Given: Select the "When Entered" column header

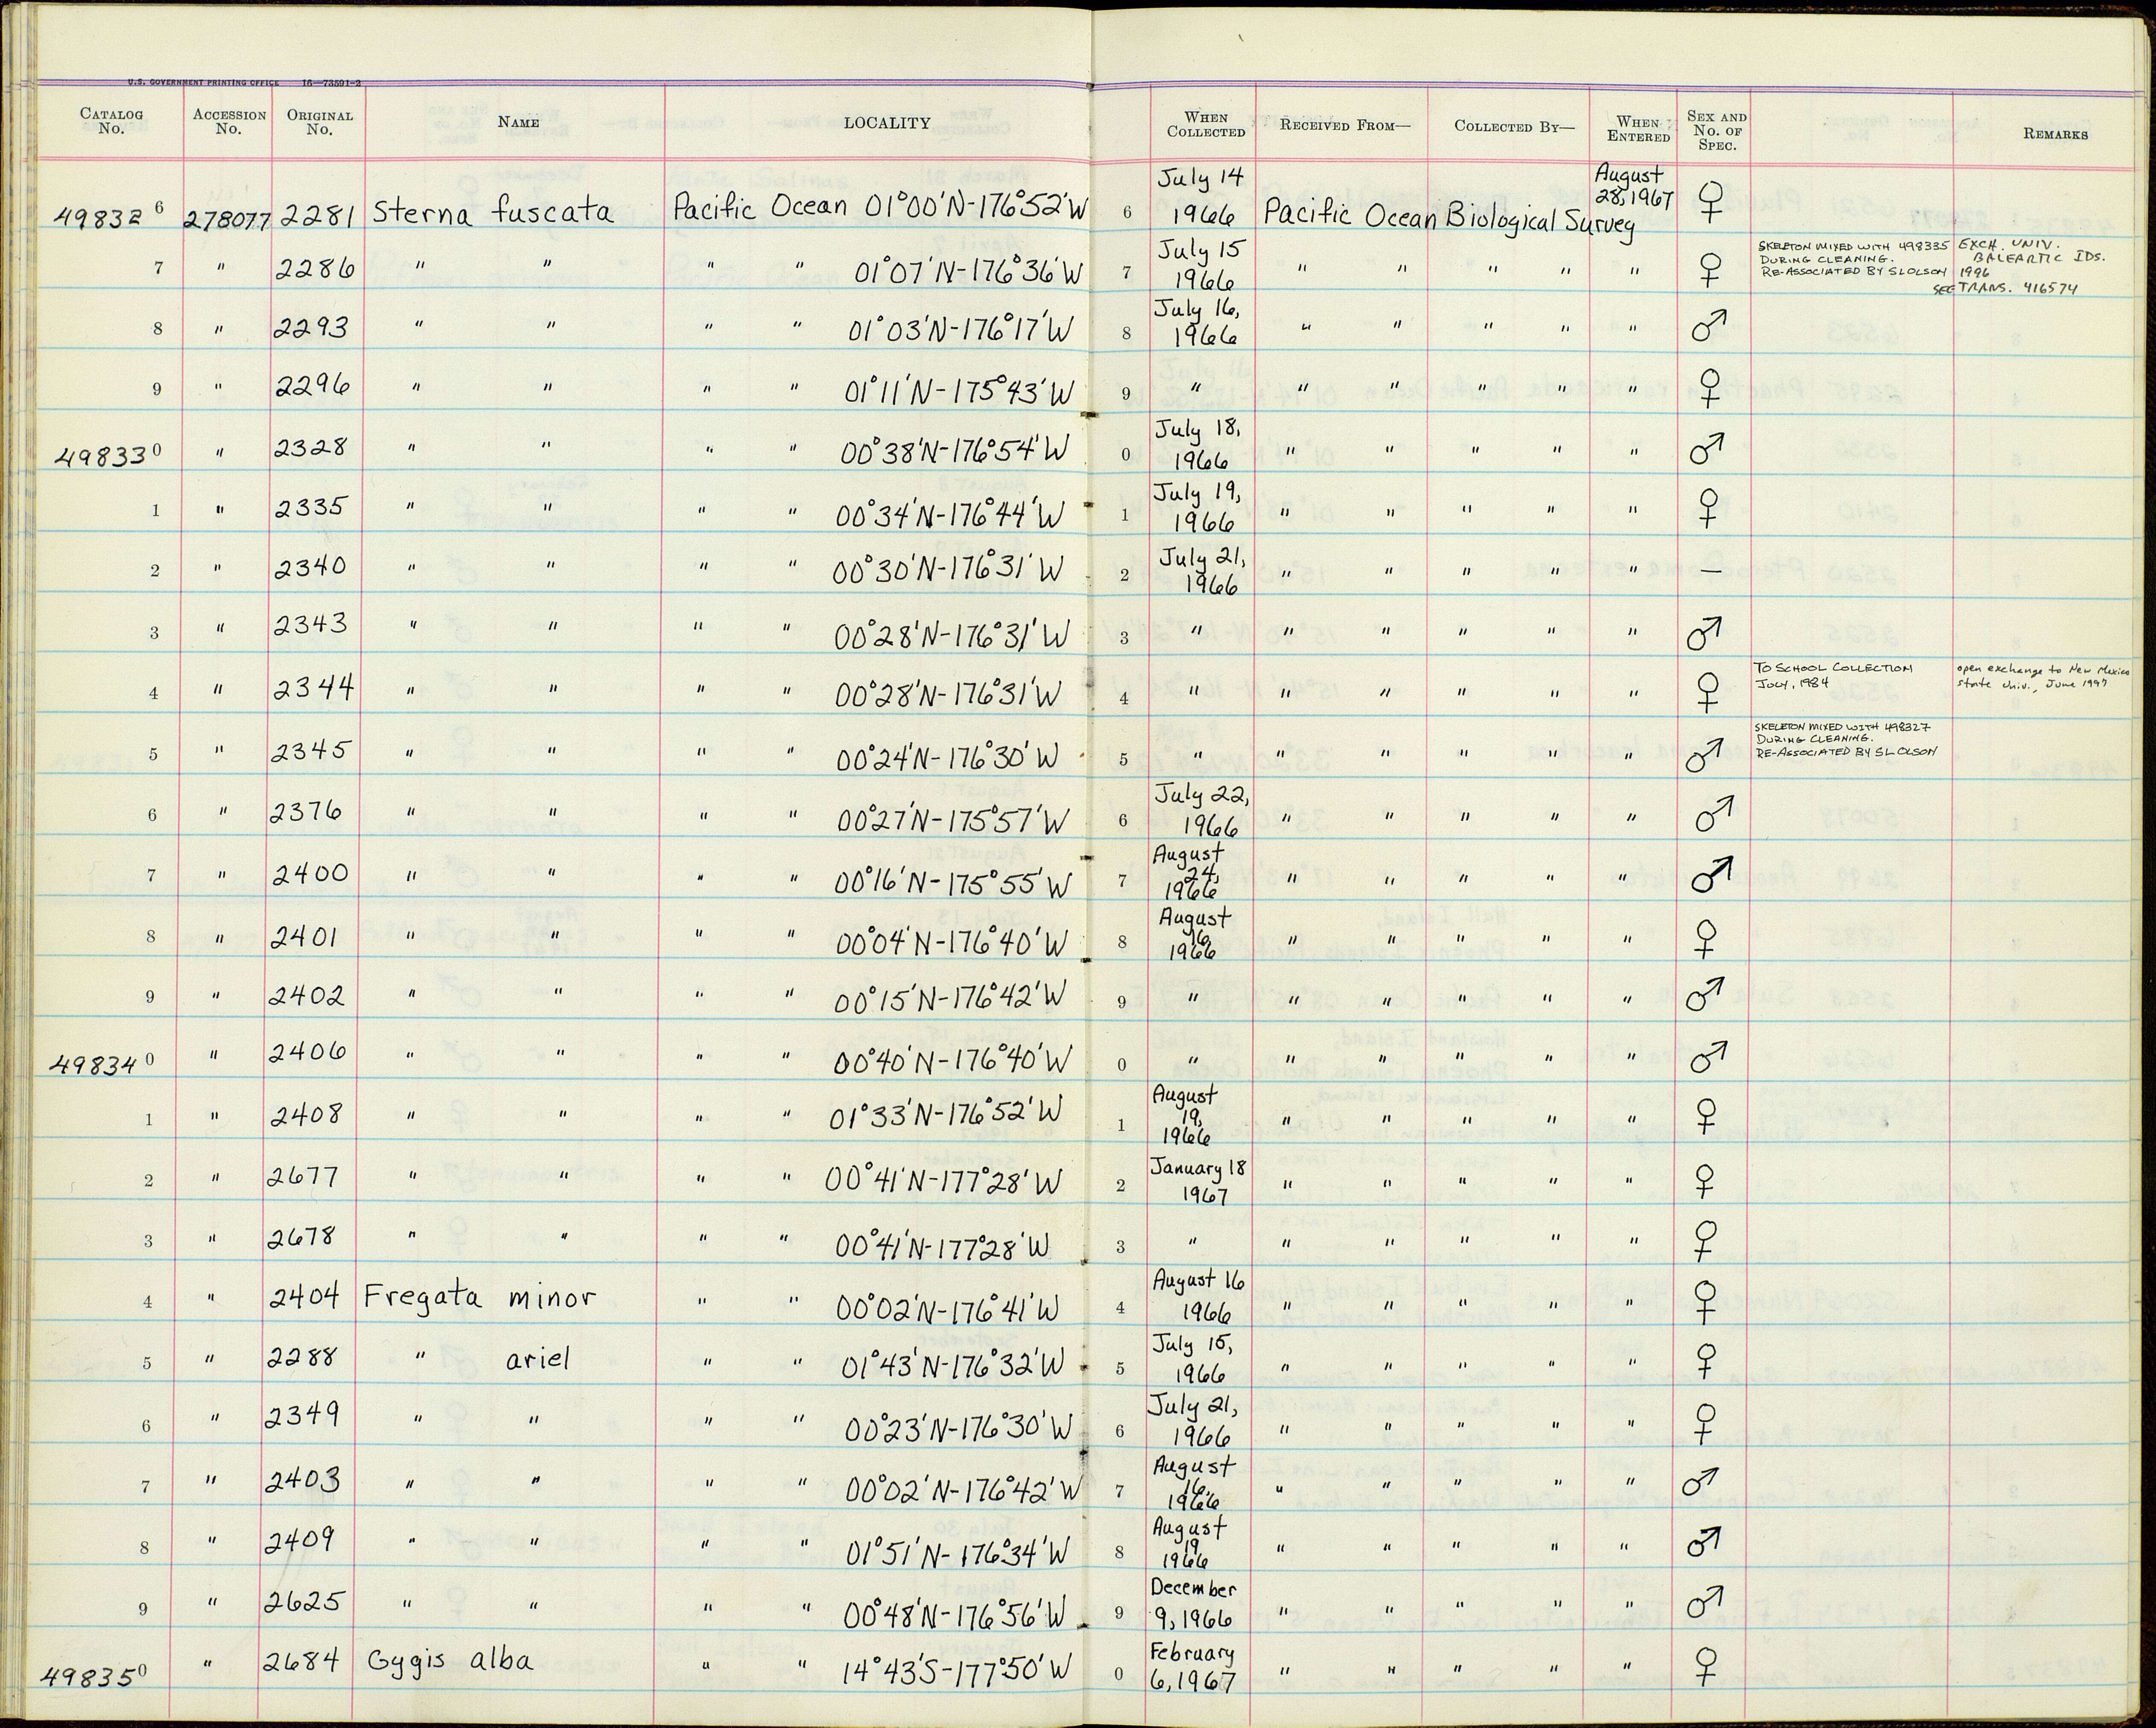Looking at the screenshot, I should tap(1638, 129).
